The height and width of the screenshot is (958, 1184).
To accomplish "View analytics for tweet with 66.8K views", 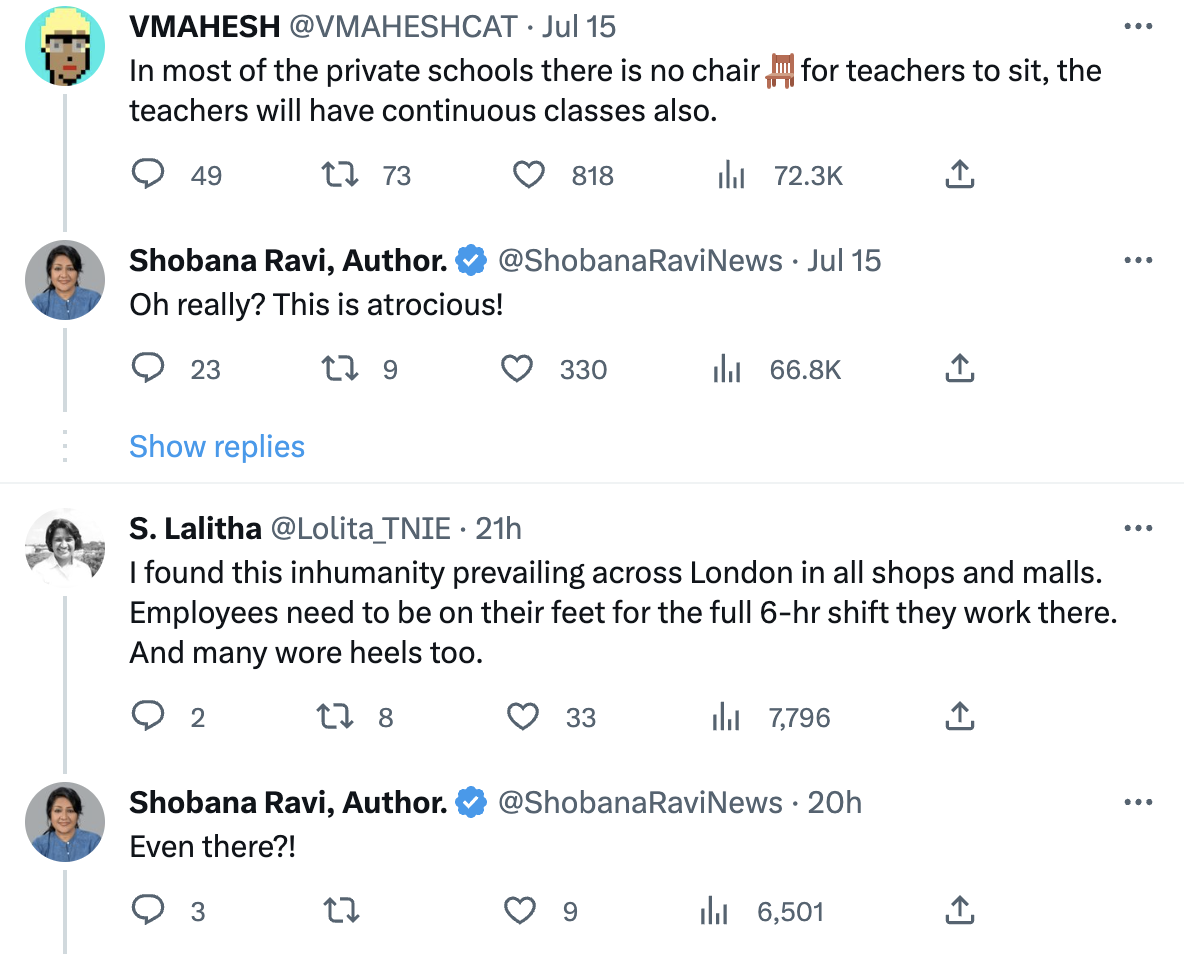I will [727, 370].
